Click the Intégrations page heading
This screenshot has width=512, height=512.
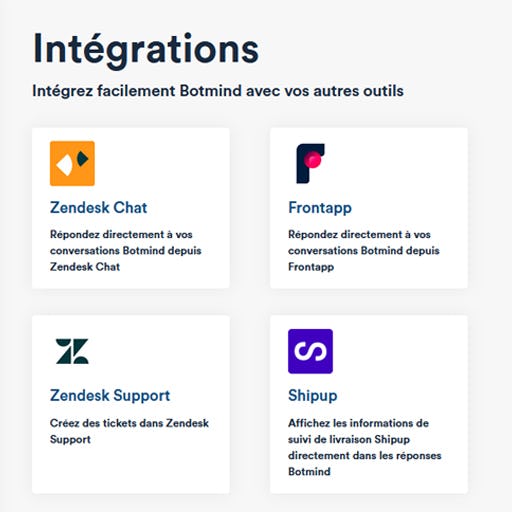point(146,50)
